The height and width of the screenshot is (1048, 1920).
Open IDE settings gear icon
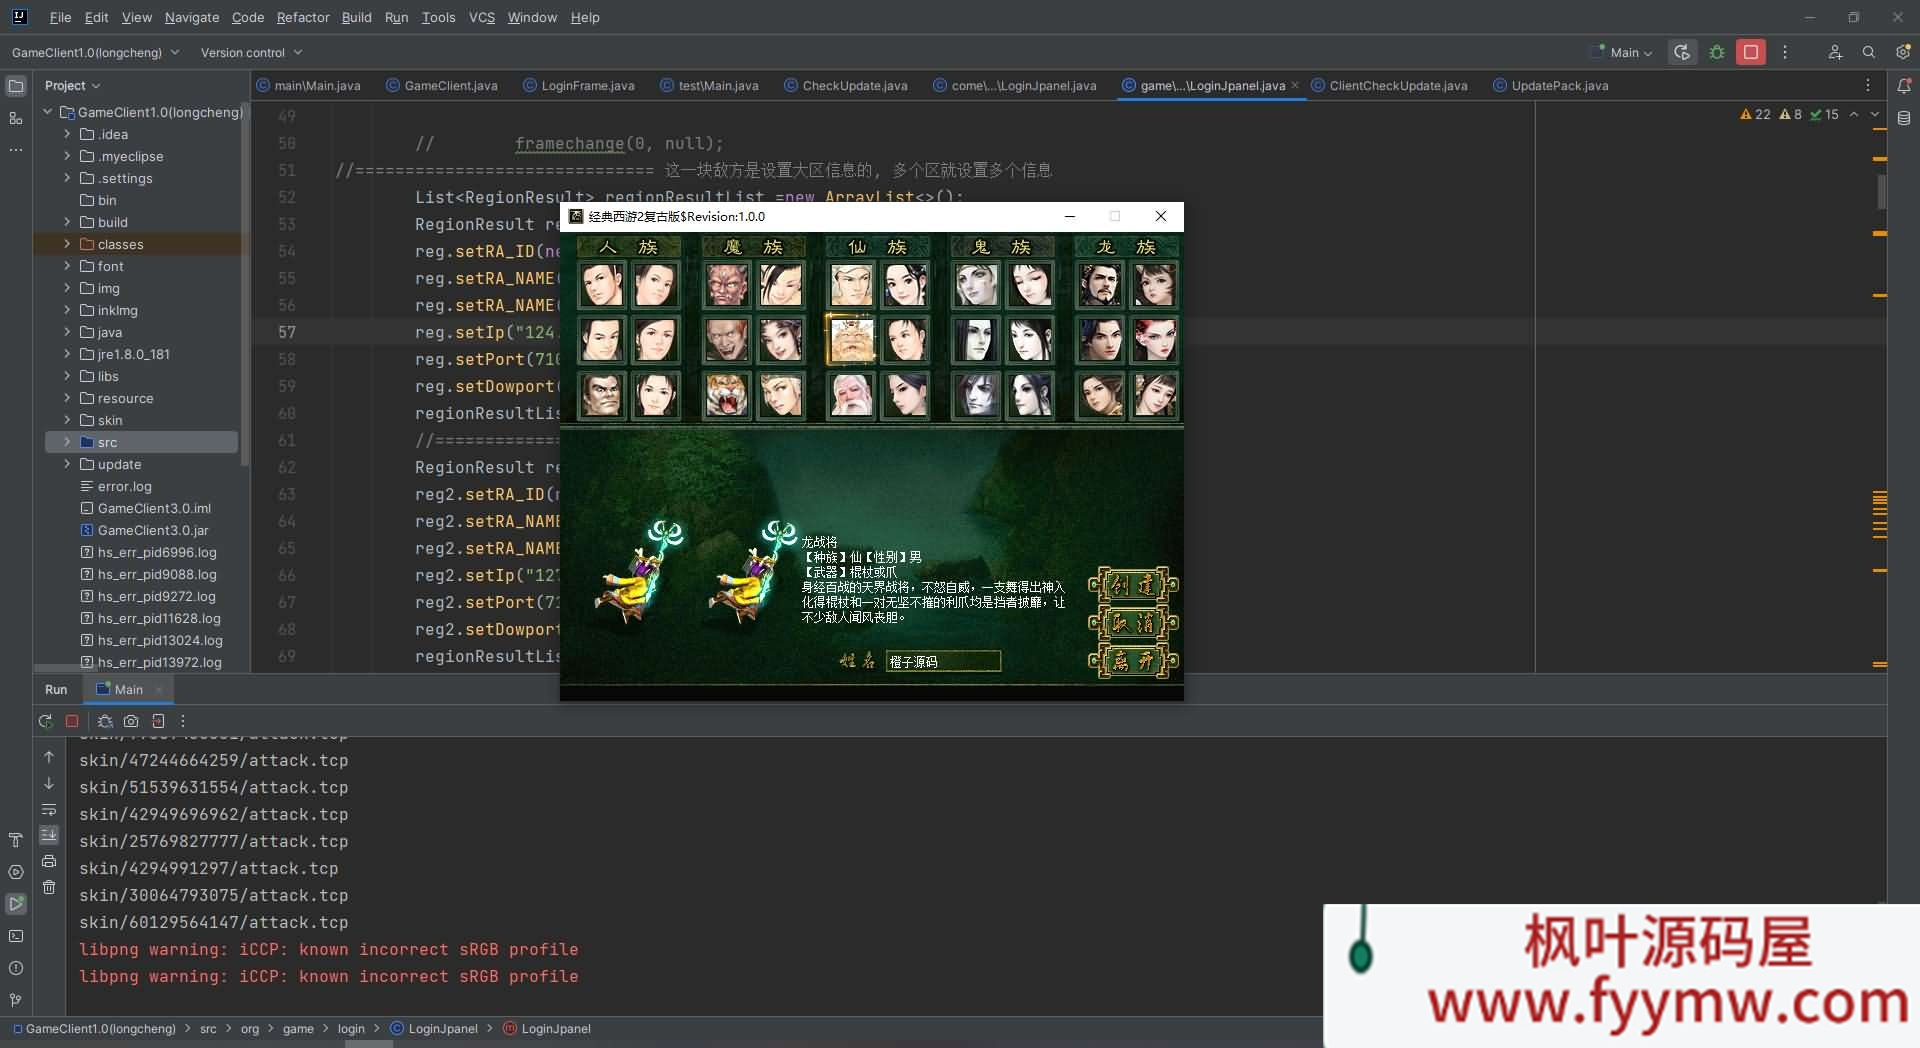[x=1902, y=52]
